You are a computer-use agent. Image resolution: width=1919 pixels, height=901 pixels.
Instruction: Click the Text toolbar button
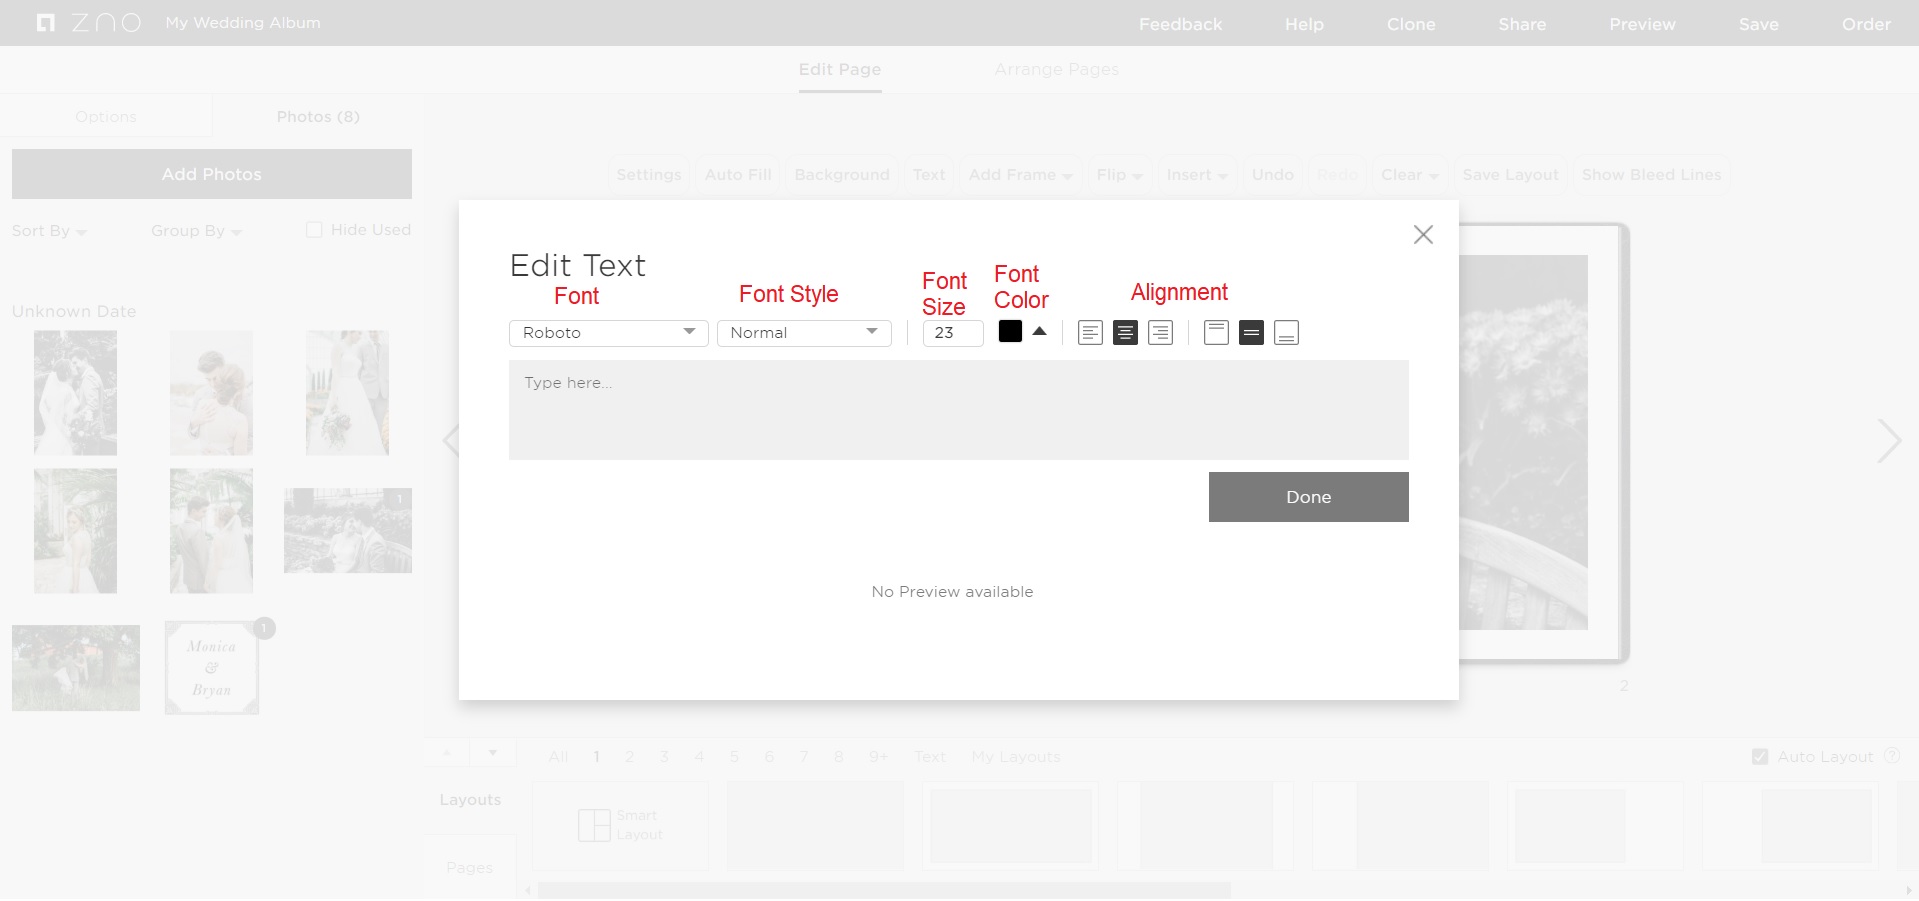pyautogui.click(x=929, y=175)
